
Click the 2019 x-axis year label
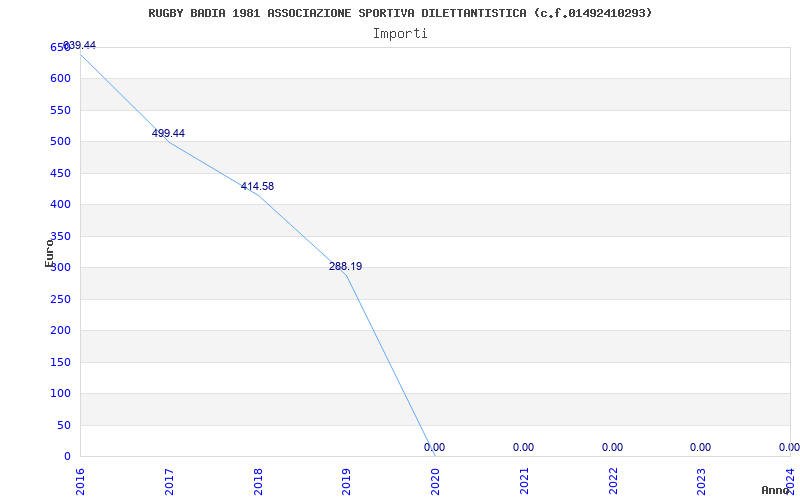click(346, 481)
